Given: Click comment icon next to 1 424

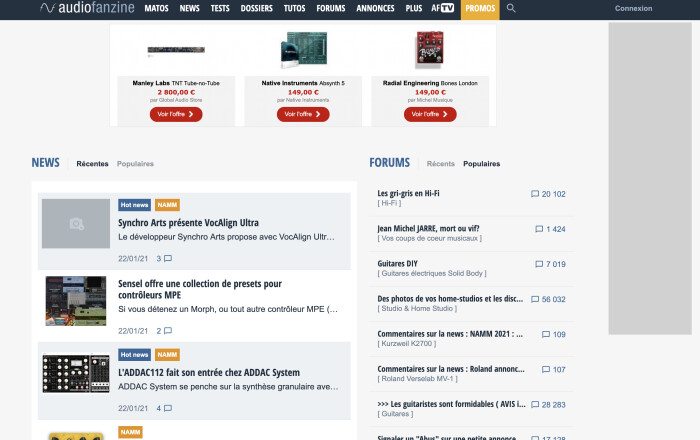Looking at the screenshot, I should click(x=539, y=229).
